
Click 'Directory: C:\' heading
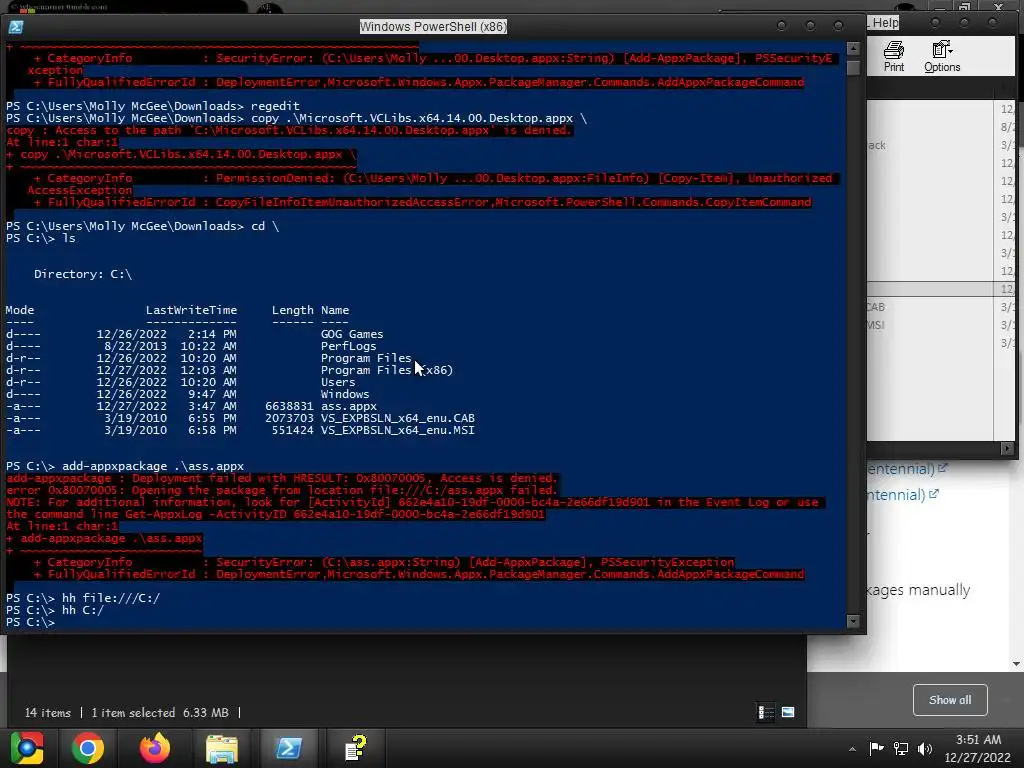pyautogui.click(x=83, y=274)
